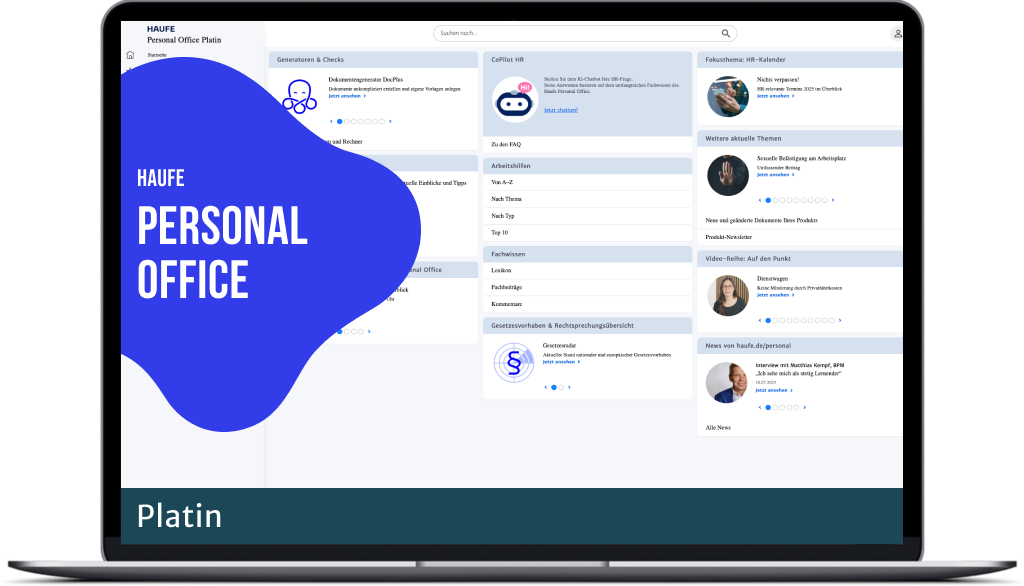Click the Gesetzesradar paragraph radar icon
Screen dimensions: 1024x586
[x=513, y=362]
